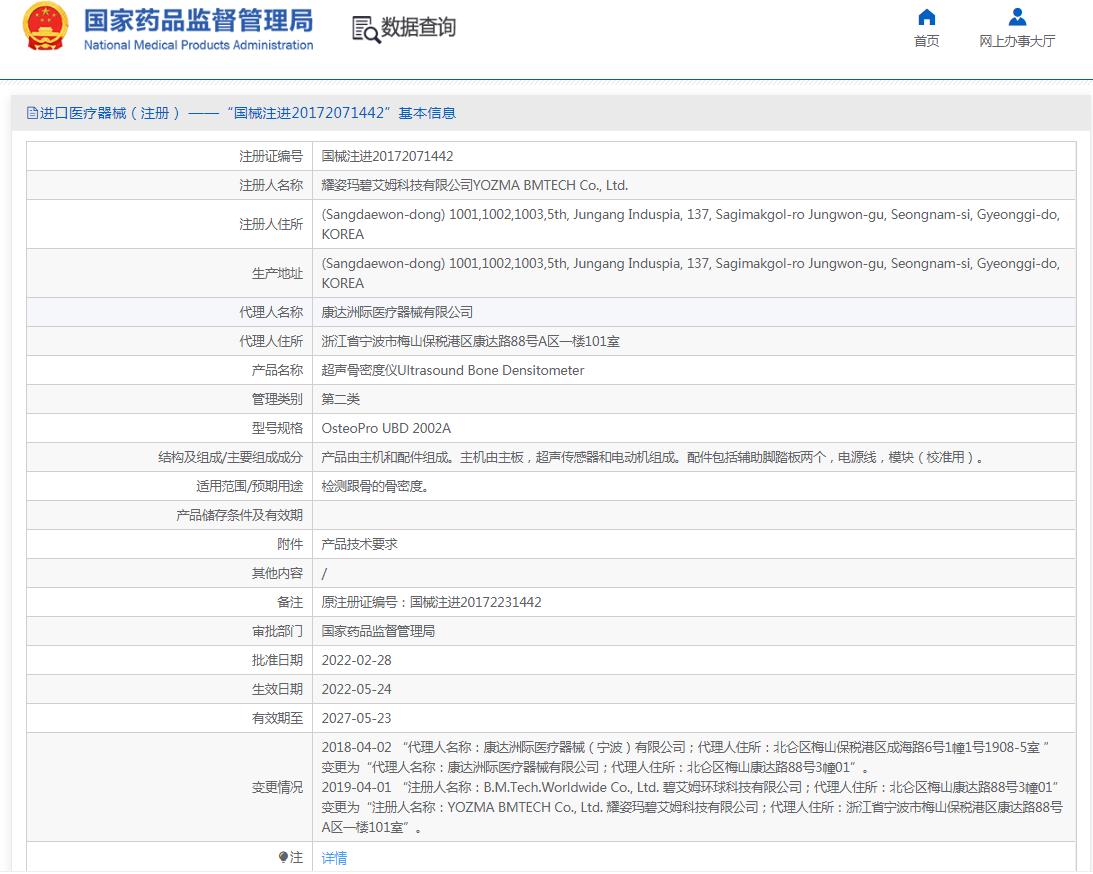Click the 2019-04-01 change record

point(691,807)
